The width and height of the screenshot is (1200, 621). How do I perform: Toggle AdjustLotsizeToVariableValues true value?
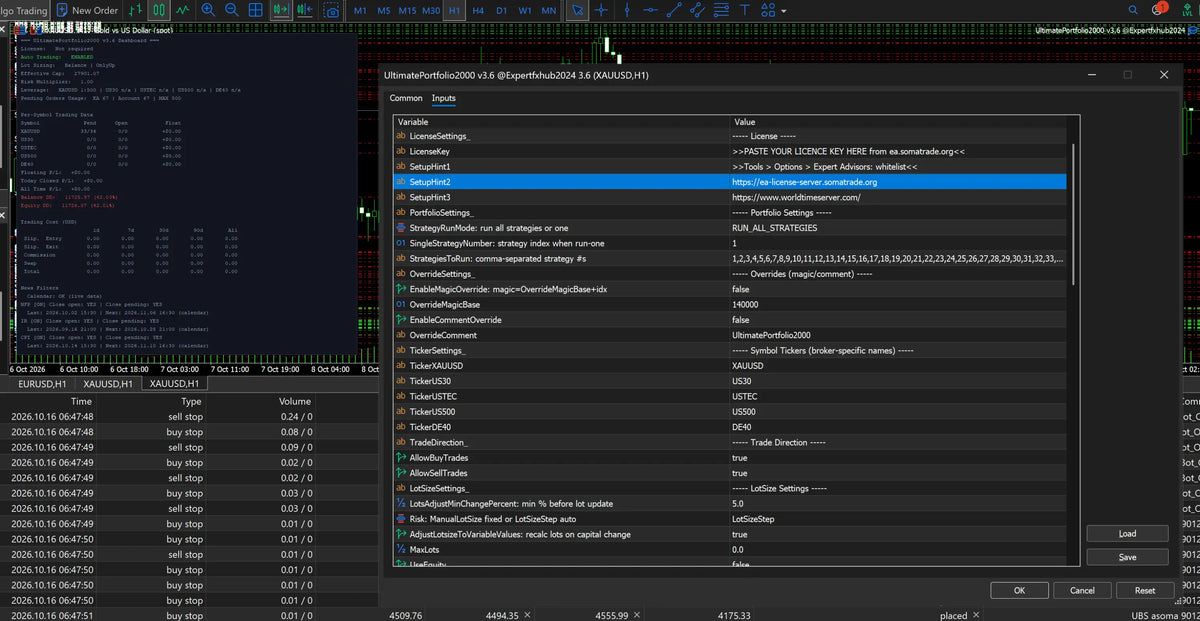(x=898, y=535)
